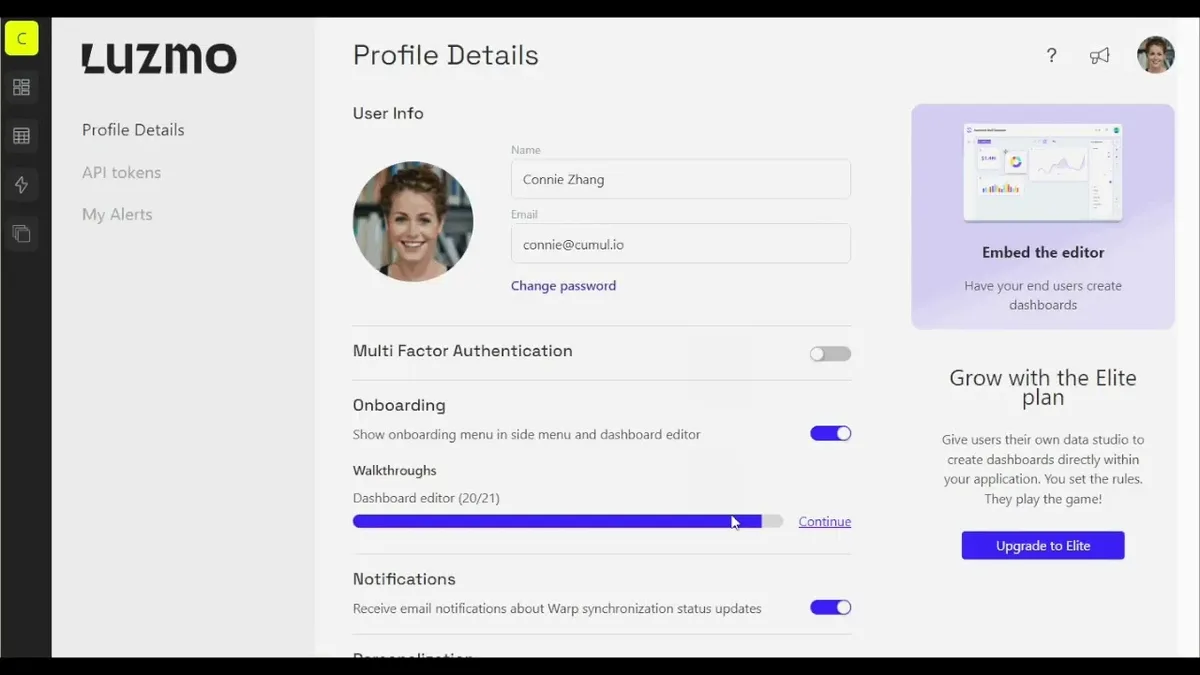Disable the onboarding menu toggle
The image size is (1200, 675).
830,433
